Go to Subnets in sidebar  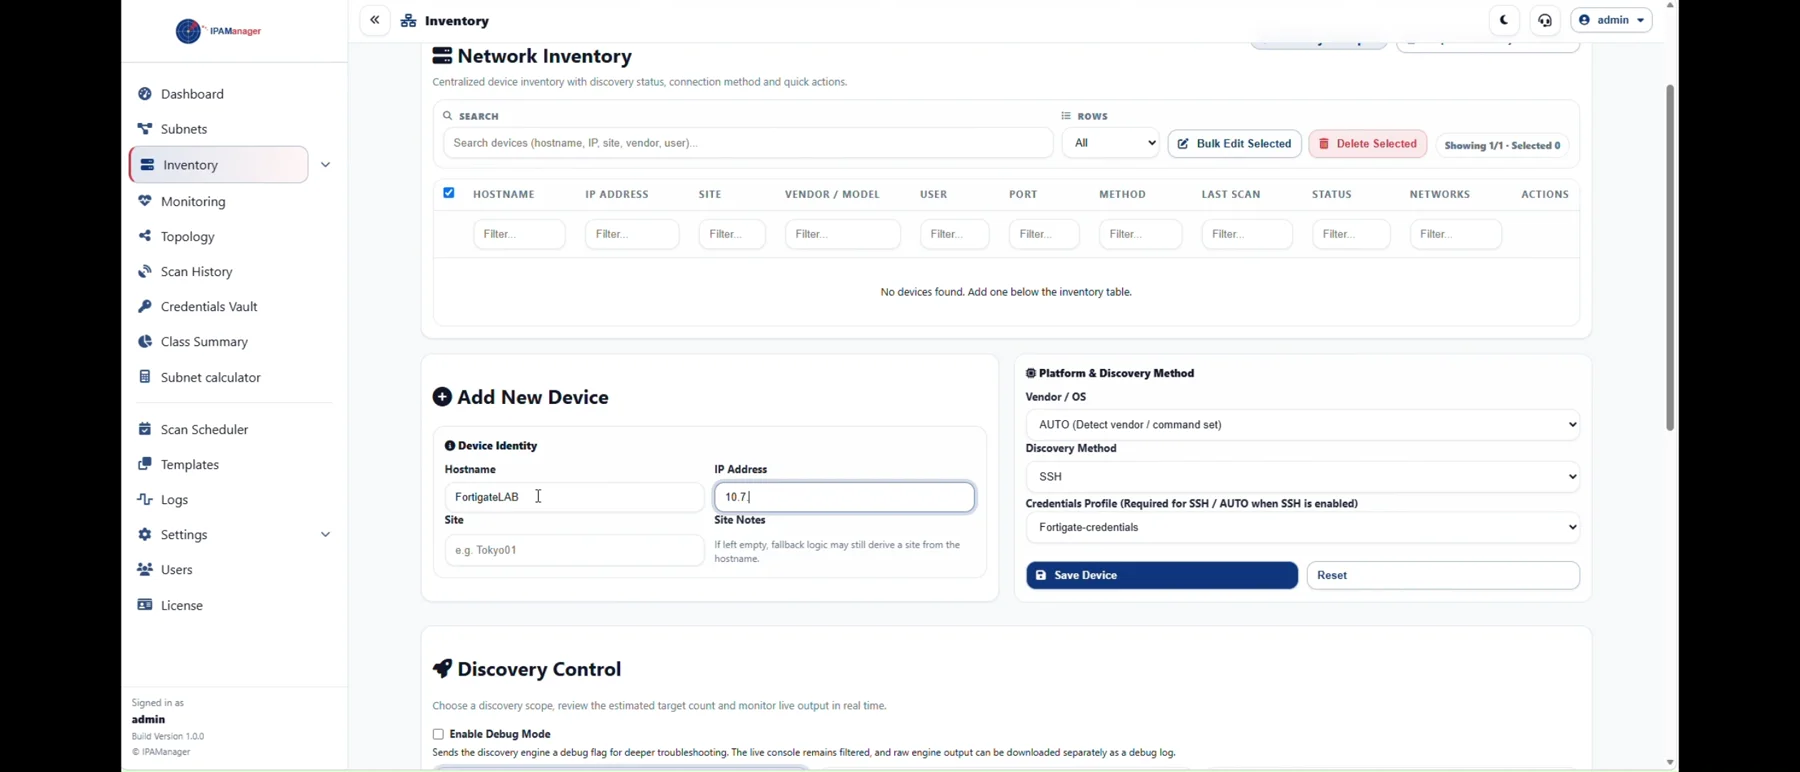(x=185, y=129)
